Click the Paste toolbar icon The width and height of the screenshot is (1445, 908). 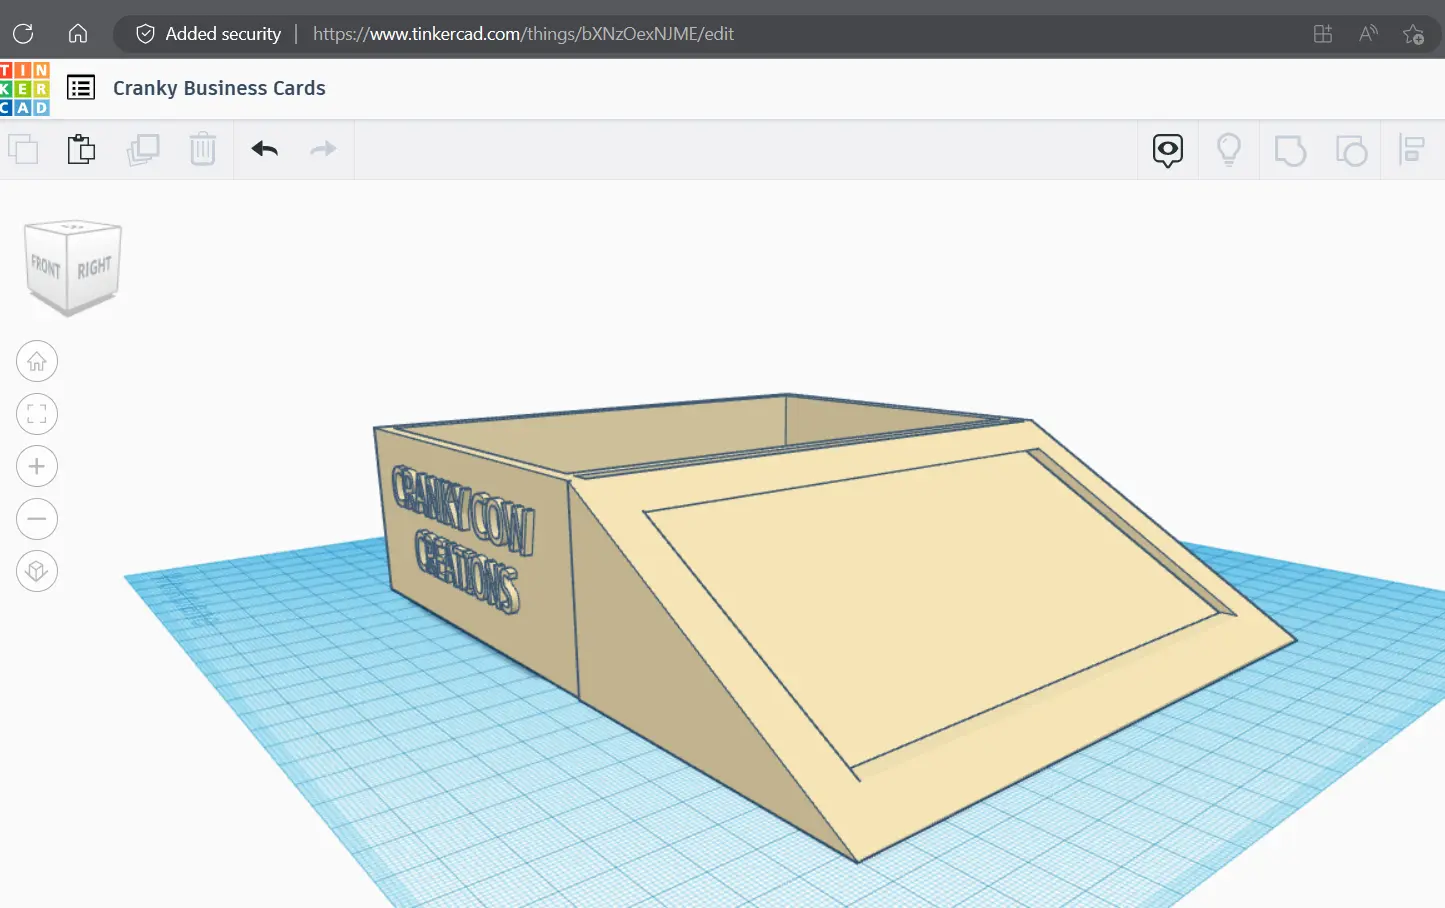81,150
